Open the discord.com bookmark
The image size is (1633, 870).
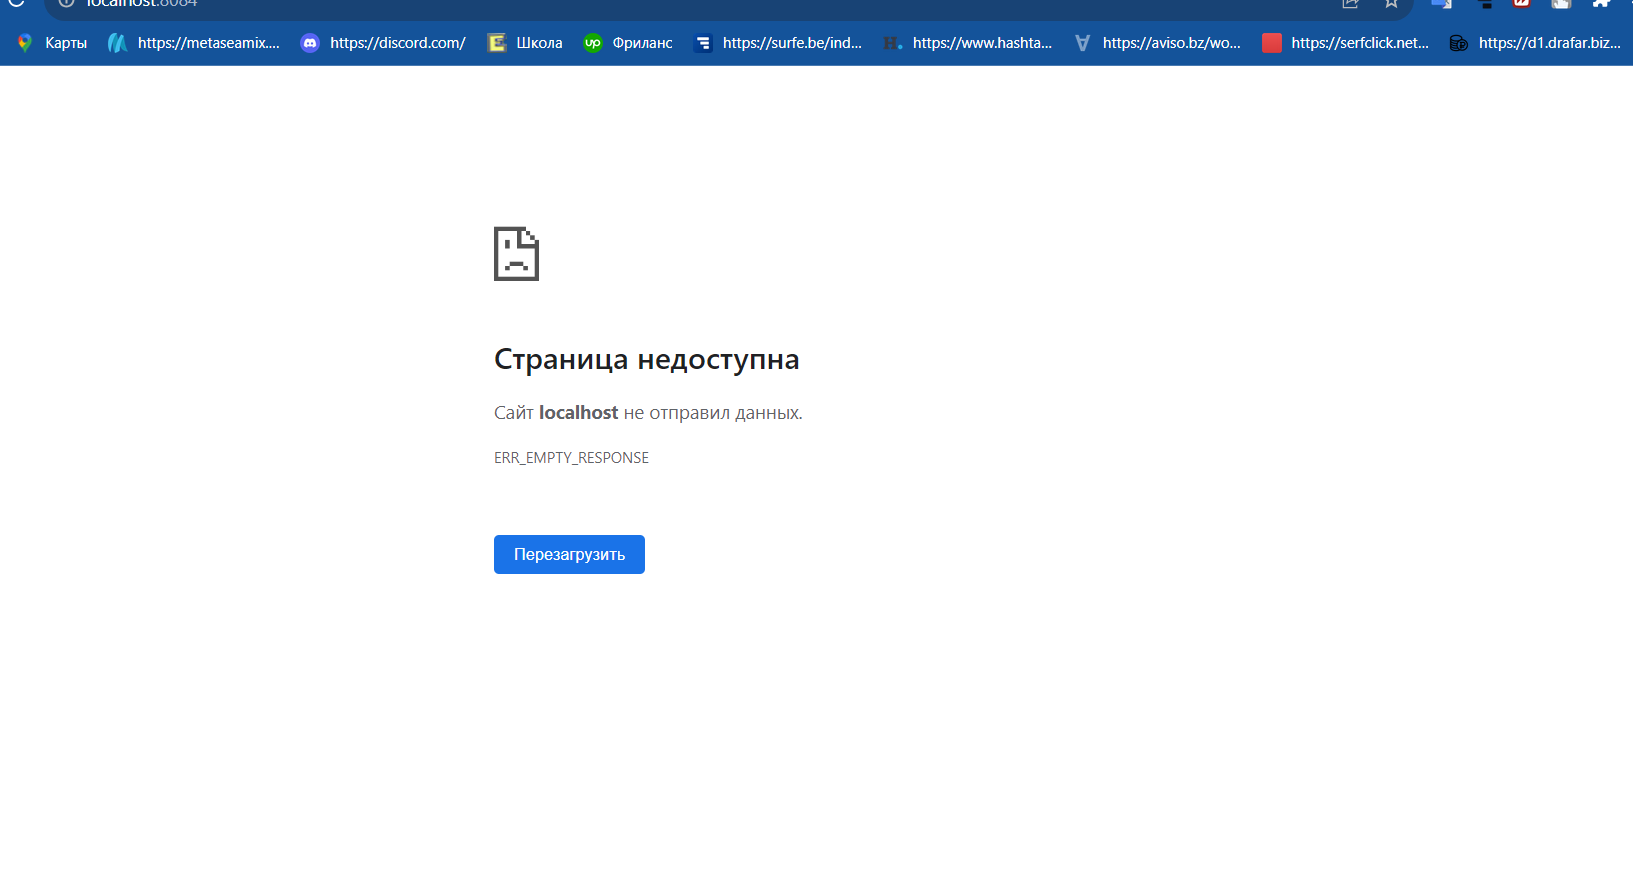[383, 43]
